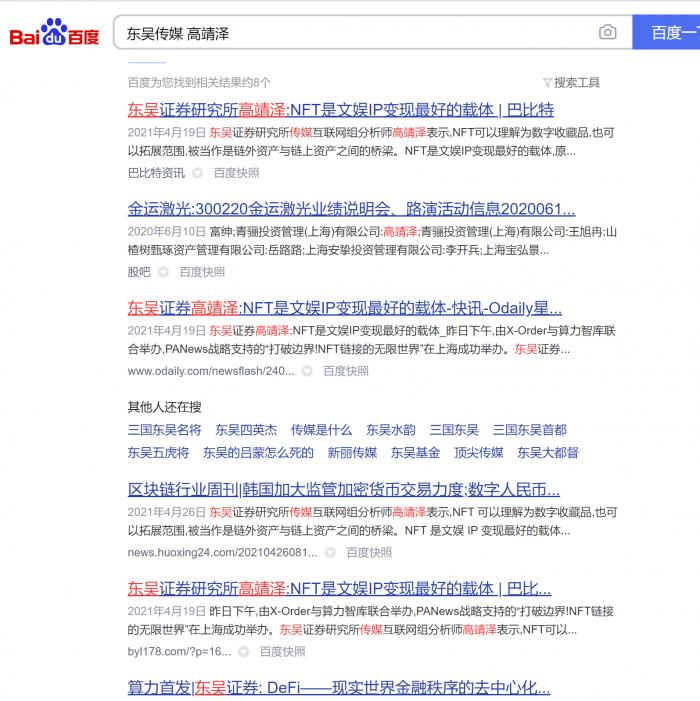Search related term 三国东吴首都

[x=529, y=430]
